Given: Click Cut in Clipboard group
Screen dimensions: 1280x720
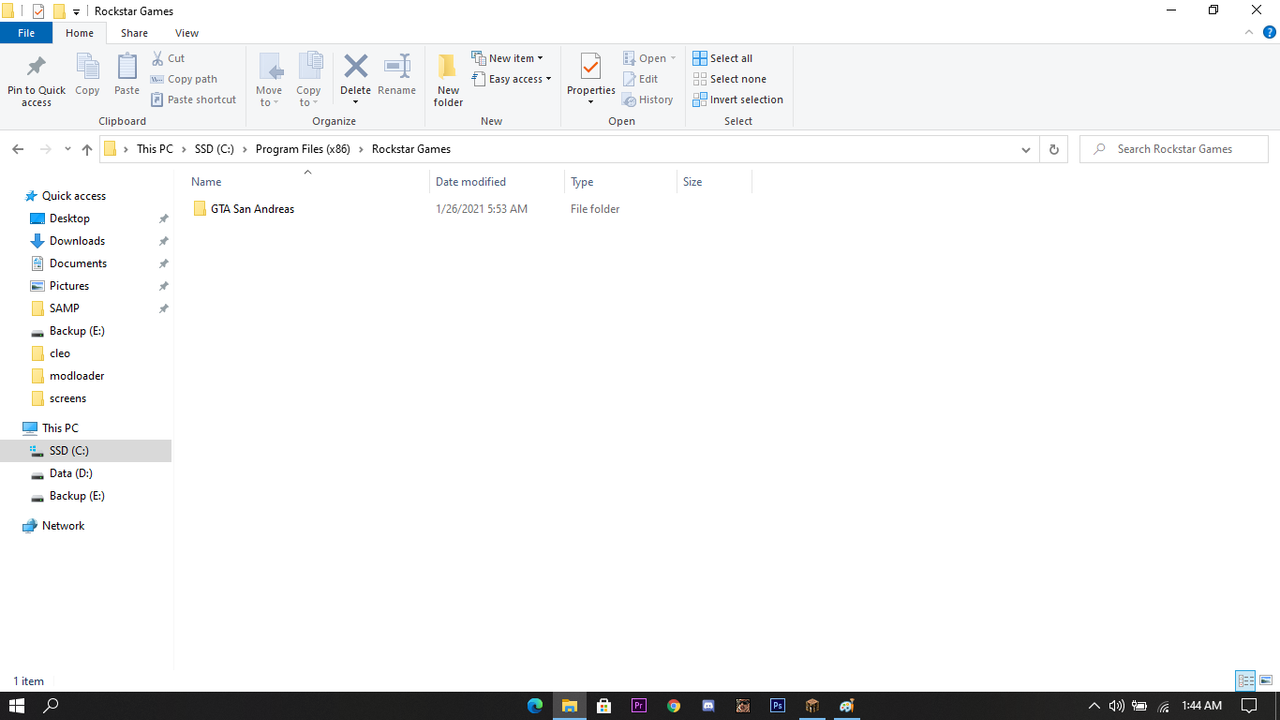Looking at the screenshot, I should click(x=168, y=58).
